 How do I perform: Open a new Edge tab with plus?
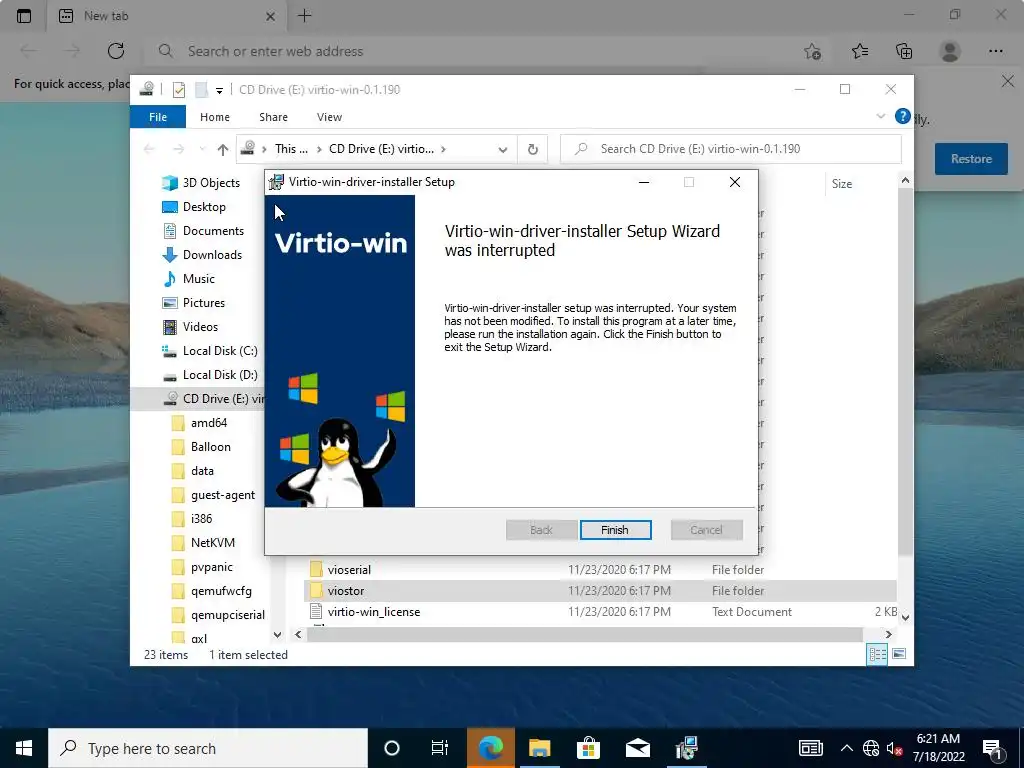[x=304, y=16]
